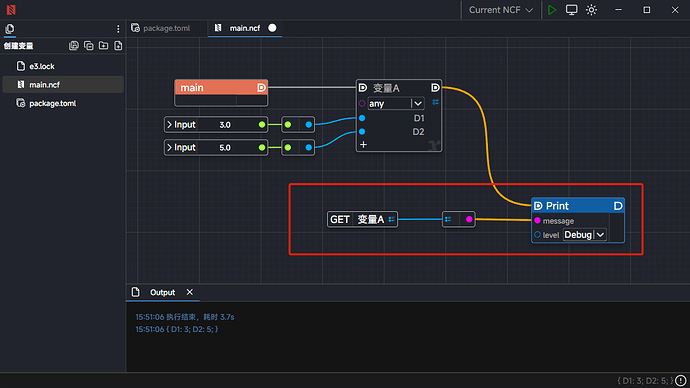690x388 pixels.
Task: Open the Debug level dropdown in the Print node
Action: (585, 234)
